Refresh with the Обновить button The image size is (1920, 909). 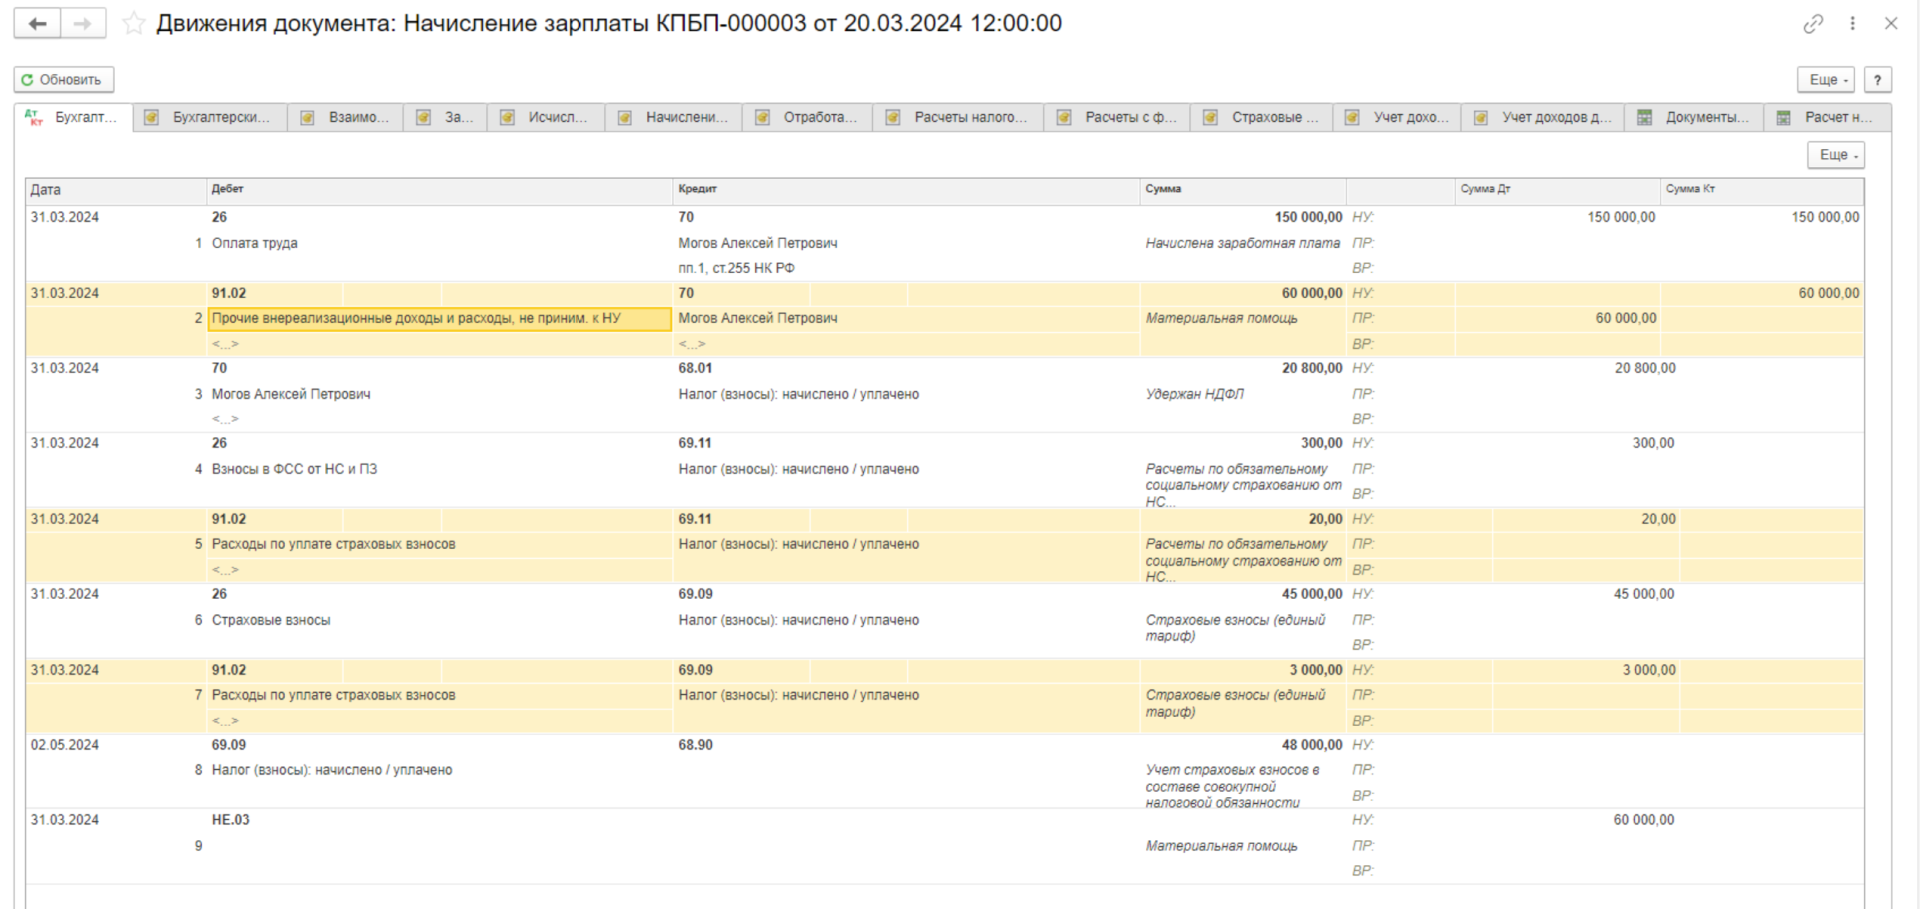64,80
